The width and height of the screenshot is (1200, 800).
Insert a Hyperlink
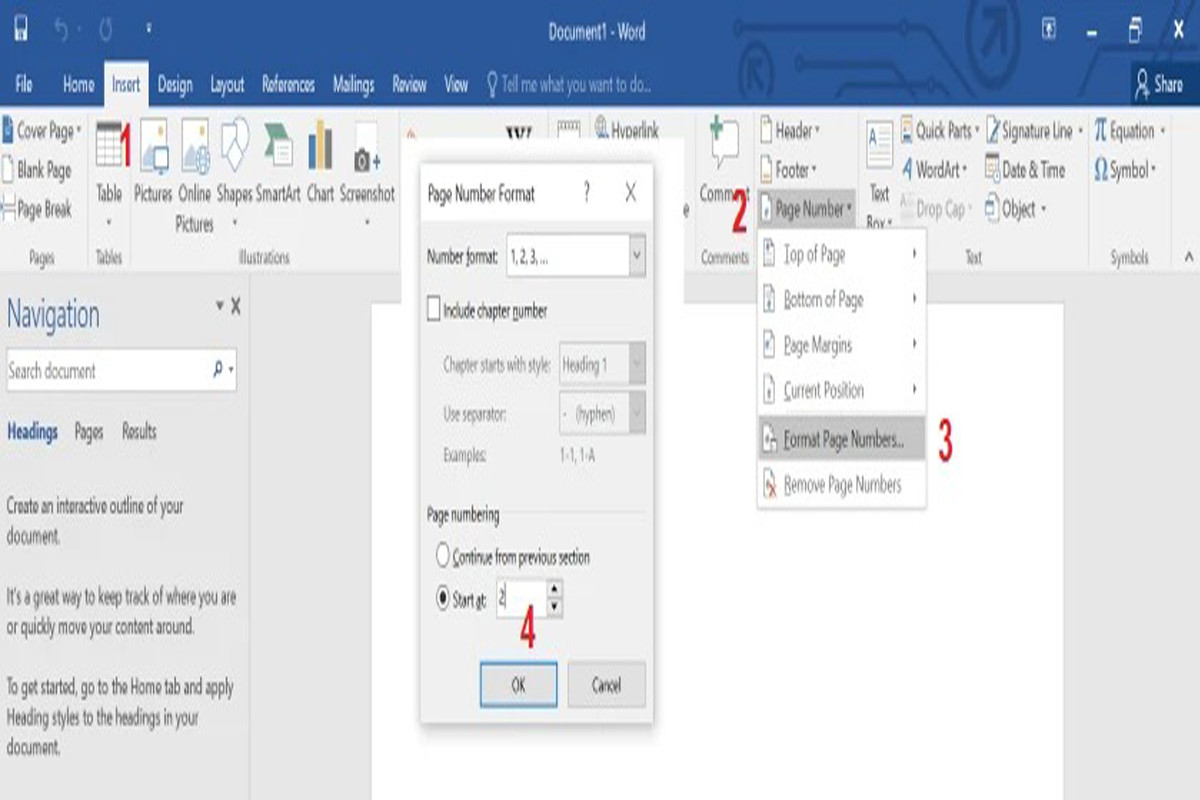(626, 131)
